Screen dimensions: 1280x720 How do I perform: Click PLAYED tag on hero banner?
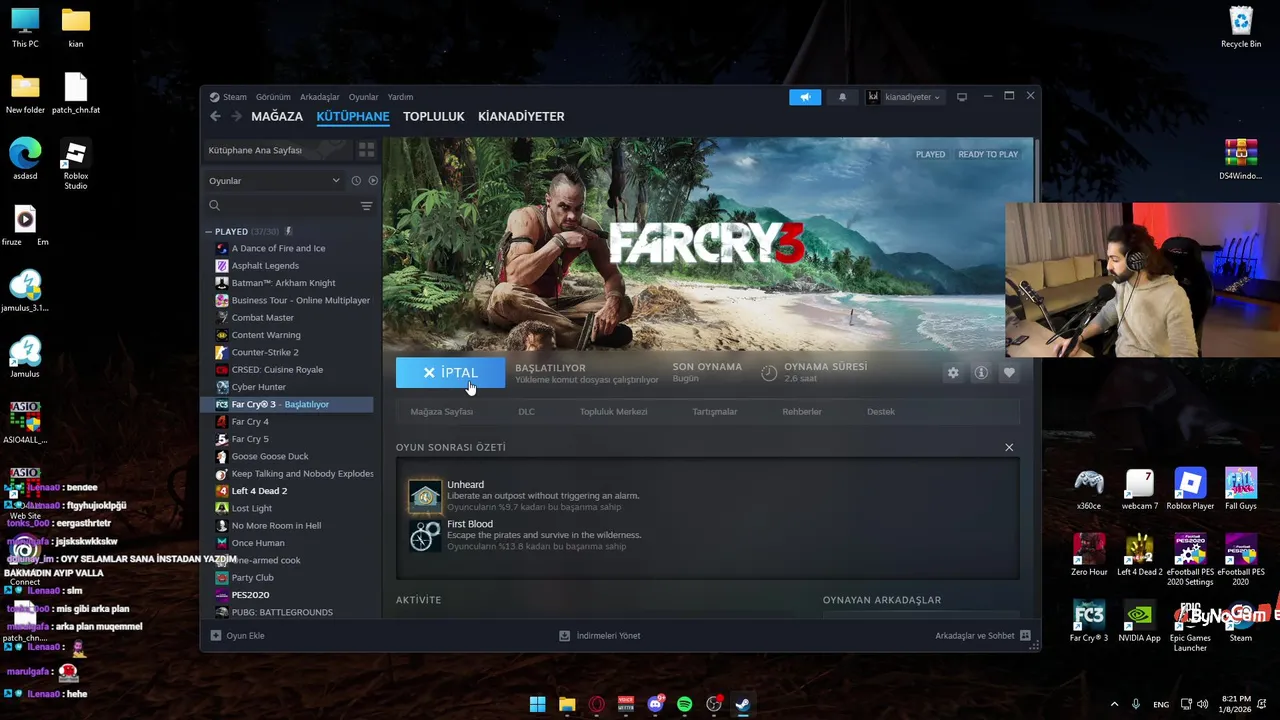[x=930, y=155]
